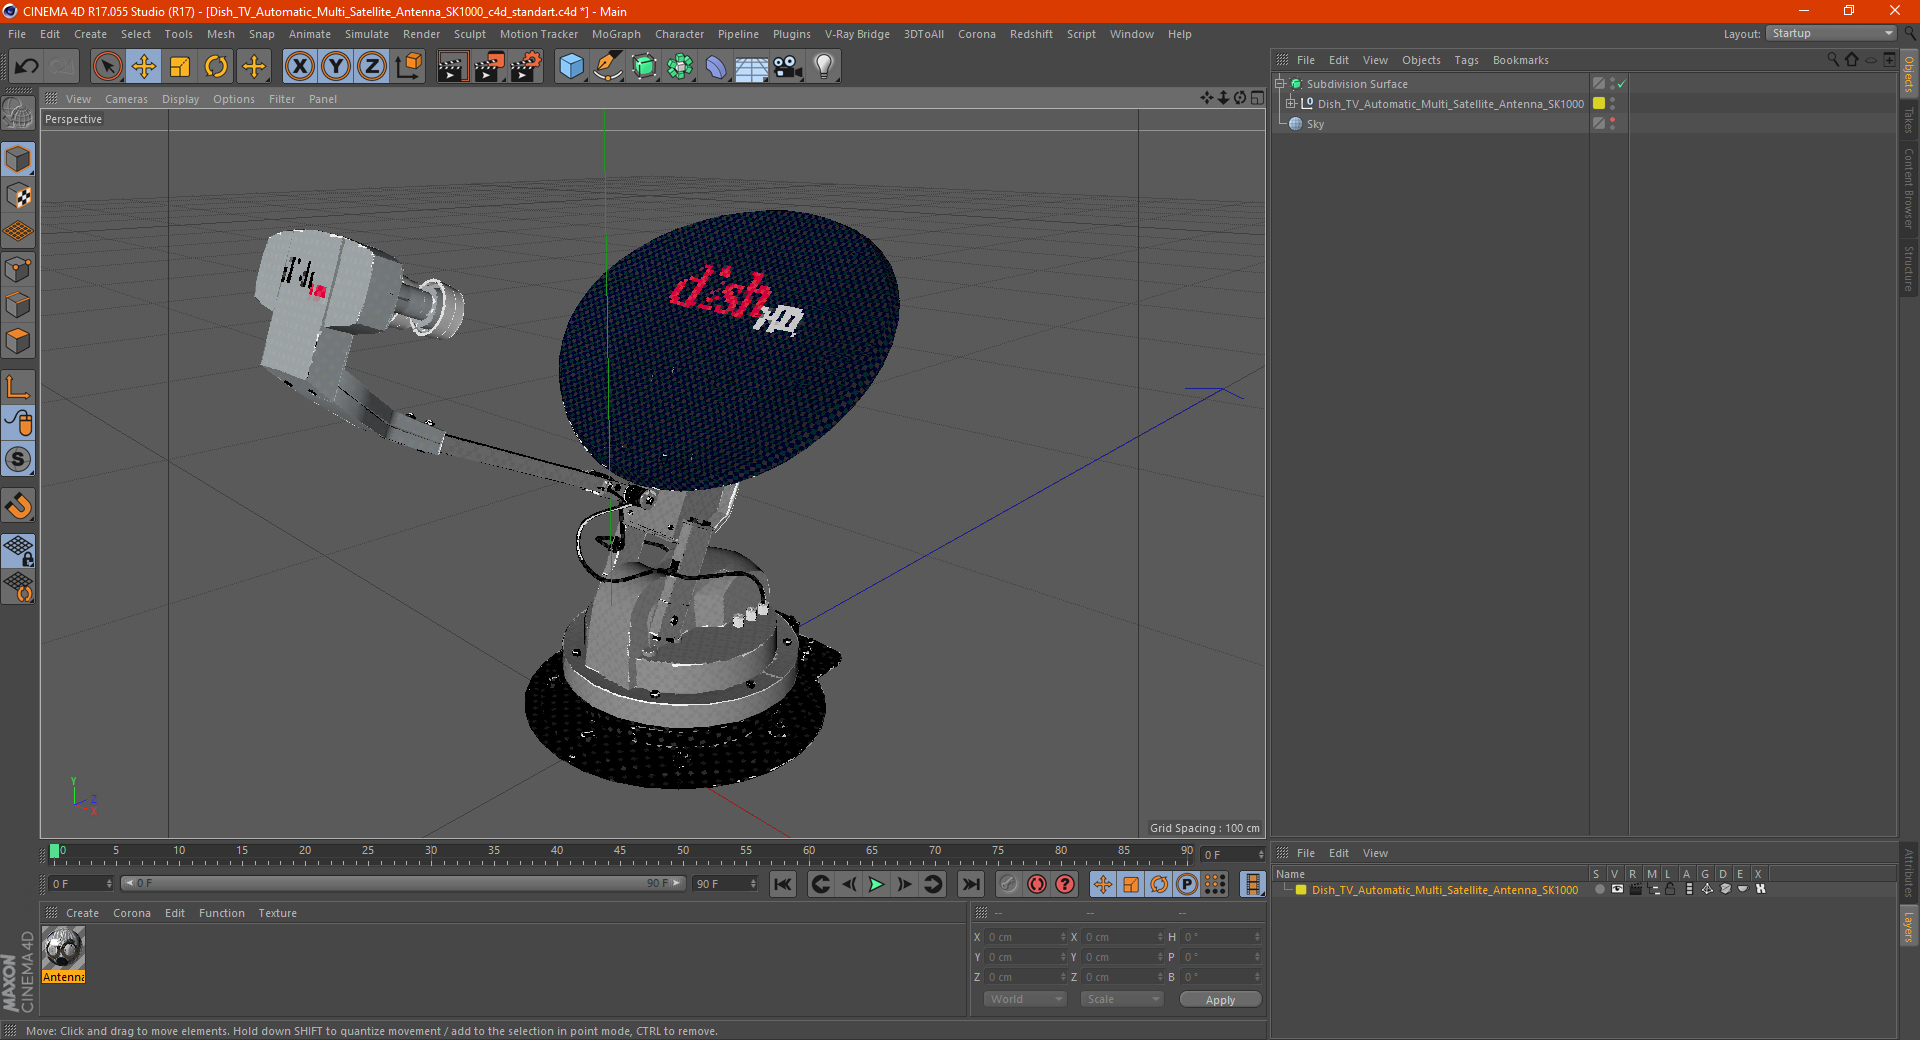The width and height of the screenshot is (1920, 1040).
Task: Switch to Edges mode
Action: [x=18, y=305]
